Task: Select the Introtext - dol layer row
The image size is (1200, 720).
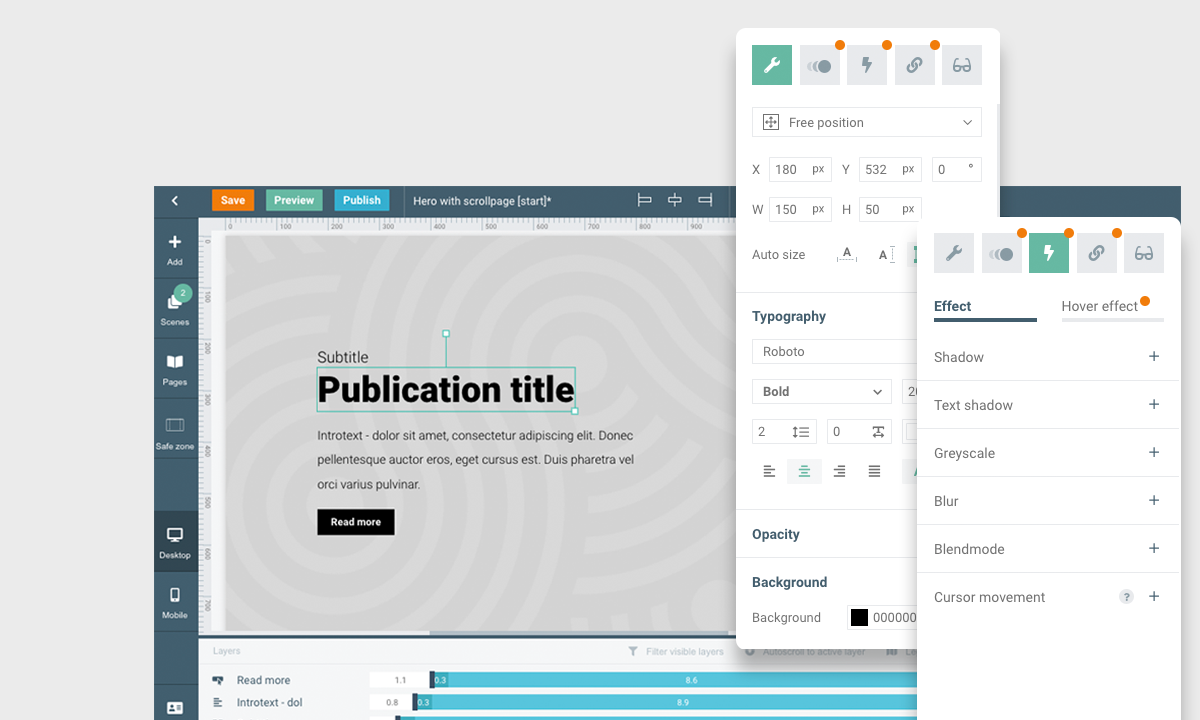Action: pos(269,703)
